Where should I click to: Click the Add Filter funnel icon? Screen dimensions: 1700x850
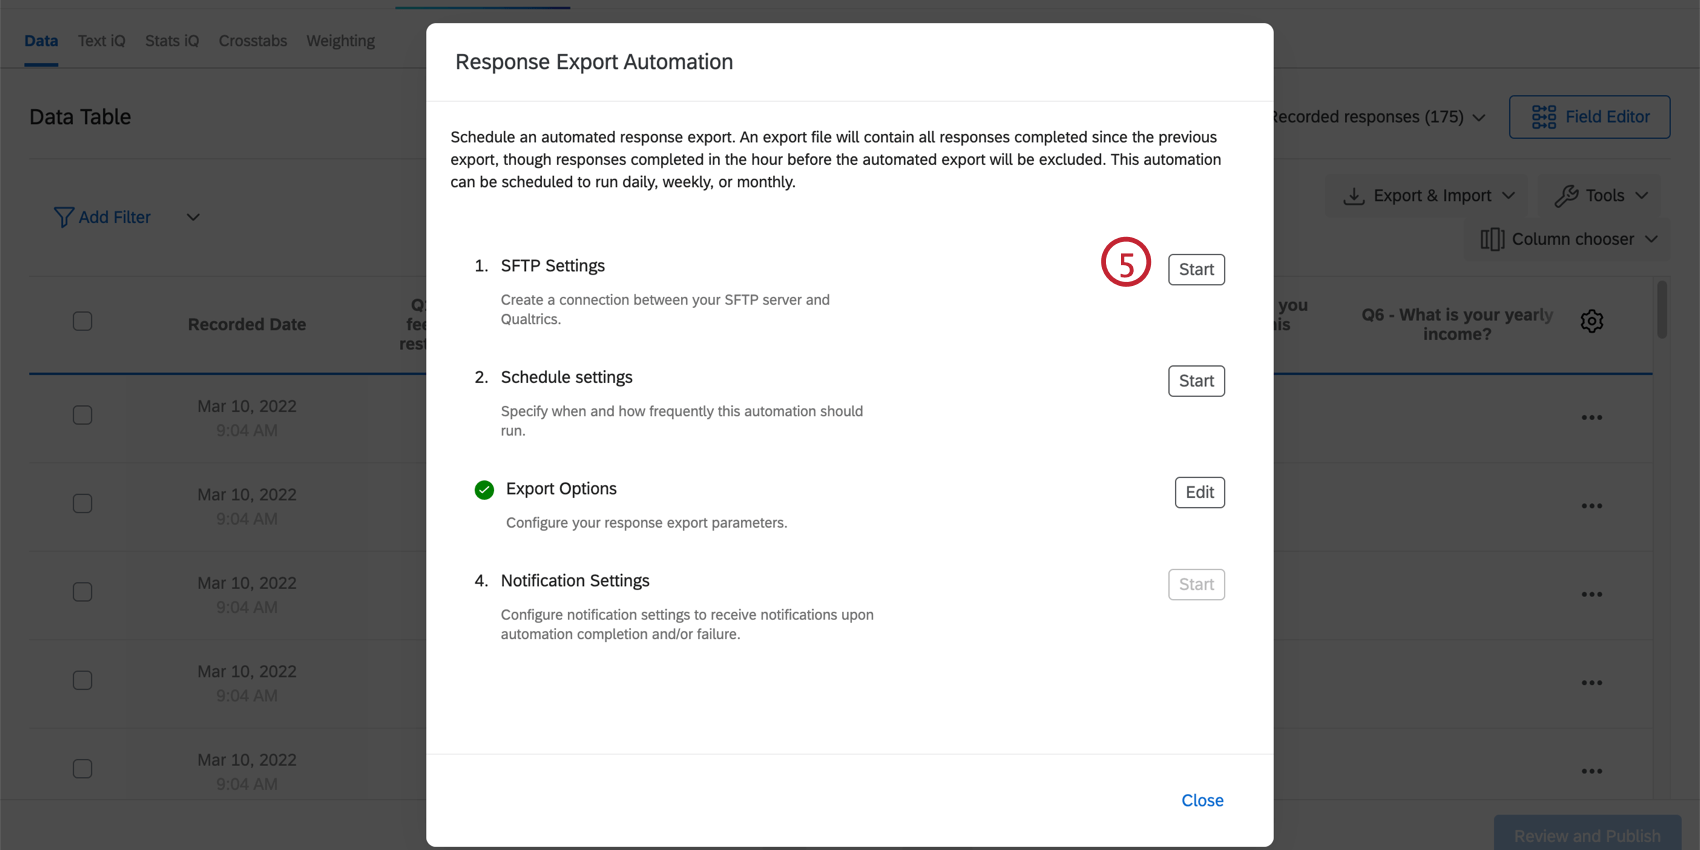[x=63, y=217]
